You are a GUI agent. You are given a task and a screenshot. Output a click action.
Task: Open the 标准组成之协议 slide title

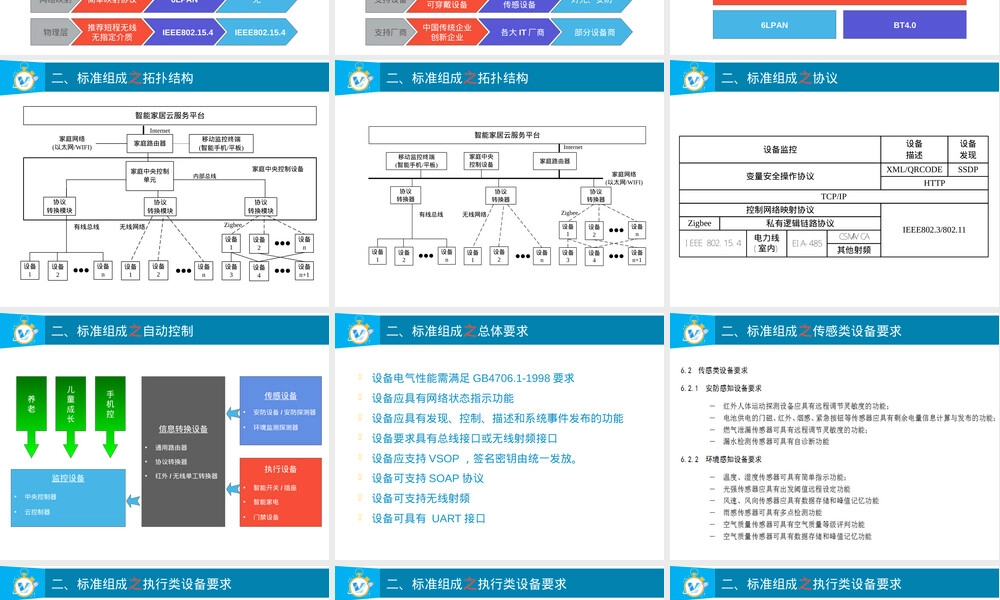click(x=779, y=78)
